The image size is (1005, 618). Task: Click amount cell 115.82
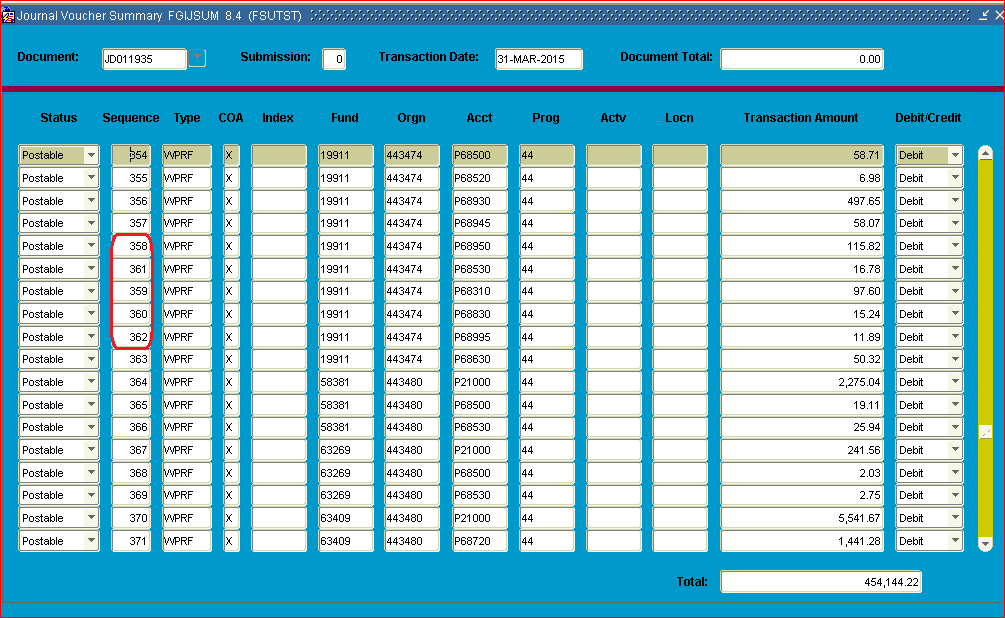802,246
